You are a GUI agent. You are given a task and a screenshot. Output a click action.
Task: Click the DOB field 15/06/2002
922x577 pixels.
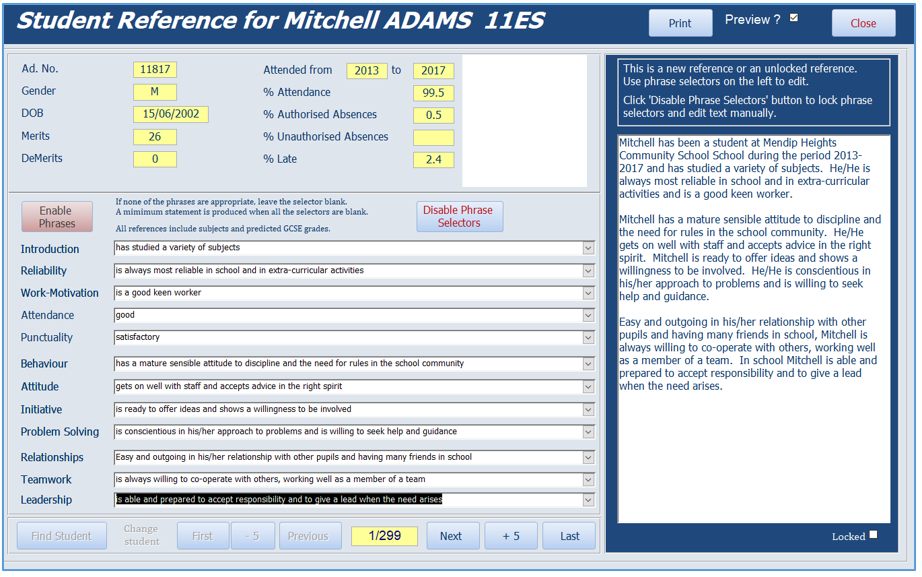click(171, 114)
